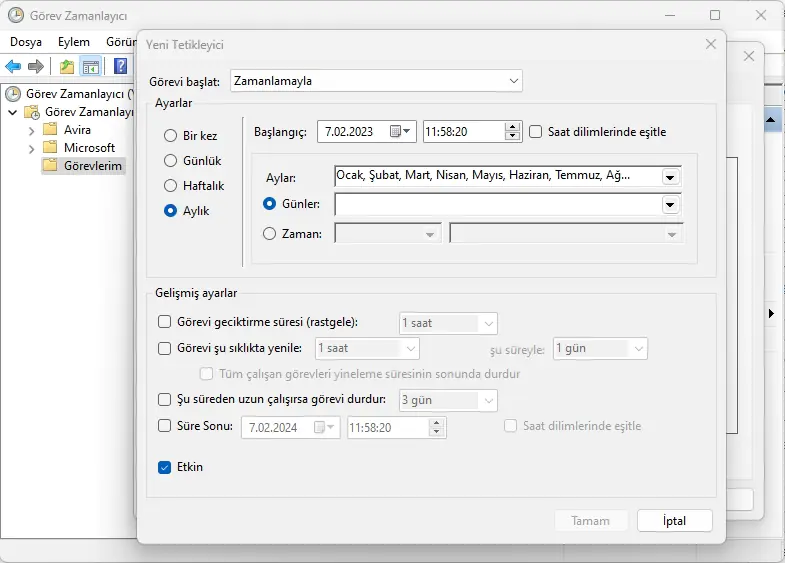785x563 pixels.
Task: Expand the Aylar months dropdown
Action: click(x=670, y=176)
